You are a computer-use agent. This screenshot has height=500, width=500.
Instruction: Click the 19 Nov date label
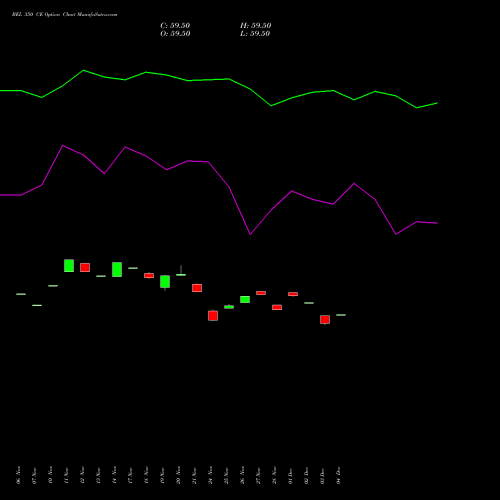(162, 475)
